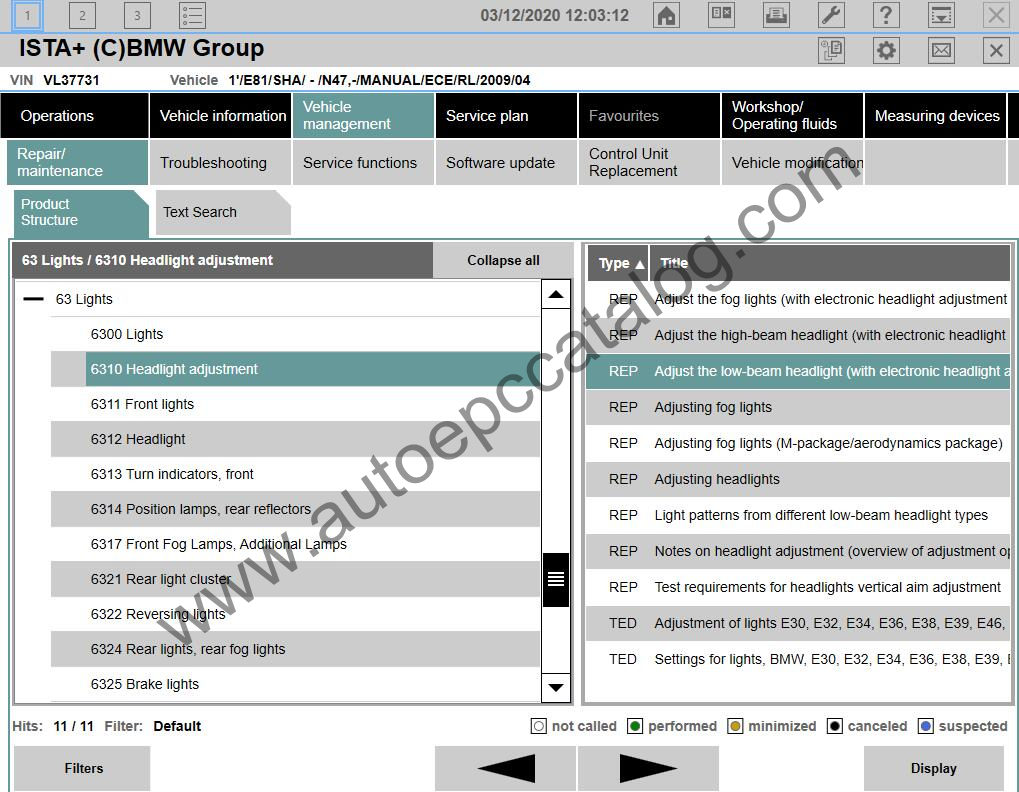The height and width of the screenshot is (792, 1019).
Task: Click the tree scrollbar up arrow
Action: tap(556, 294)
